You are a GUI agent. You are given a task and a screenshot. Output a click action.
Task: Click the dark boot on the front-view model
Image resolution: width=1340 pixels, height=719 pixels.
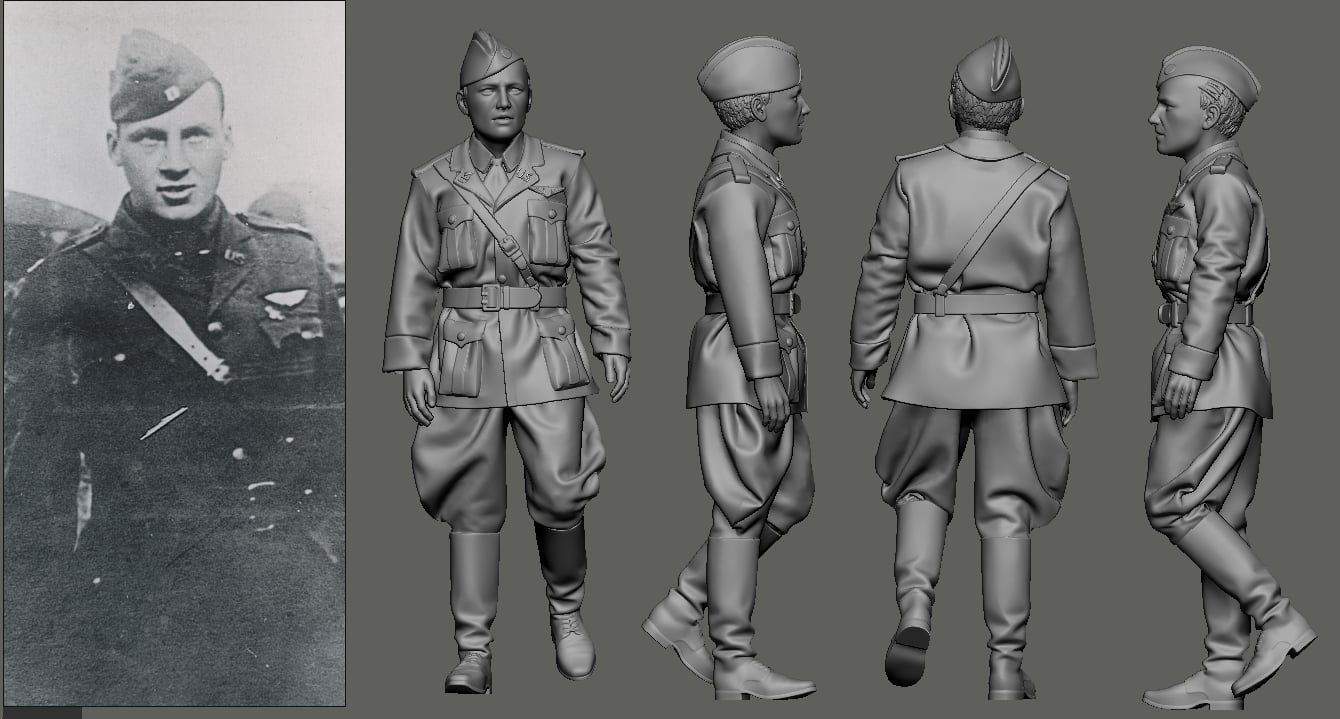(561, 567)
